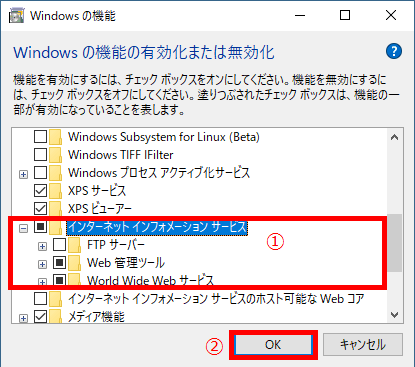Click the Windows プロセス アクティブ化サービス folder icon
Viewport: 415px width, 367px height.
pyautogui.click(x=56, y=173)
